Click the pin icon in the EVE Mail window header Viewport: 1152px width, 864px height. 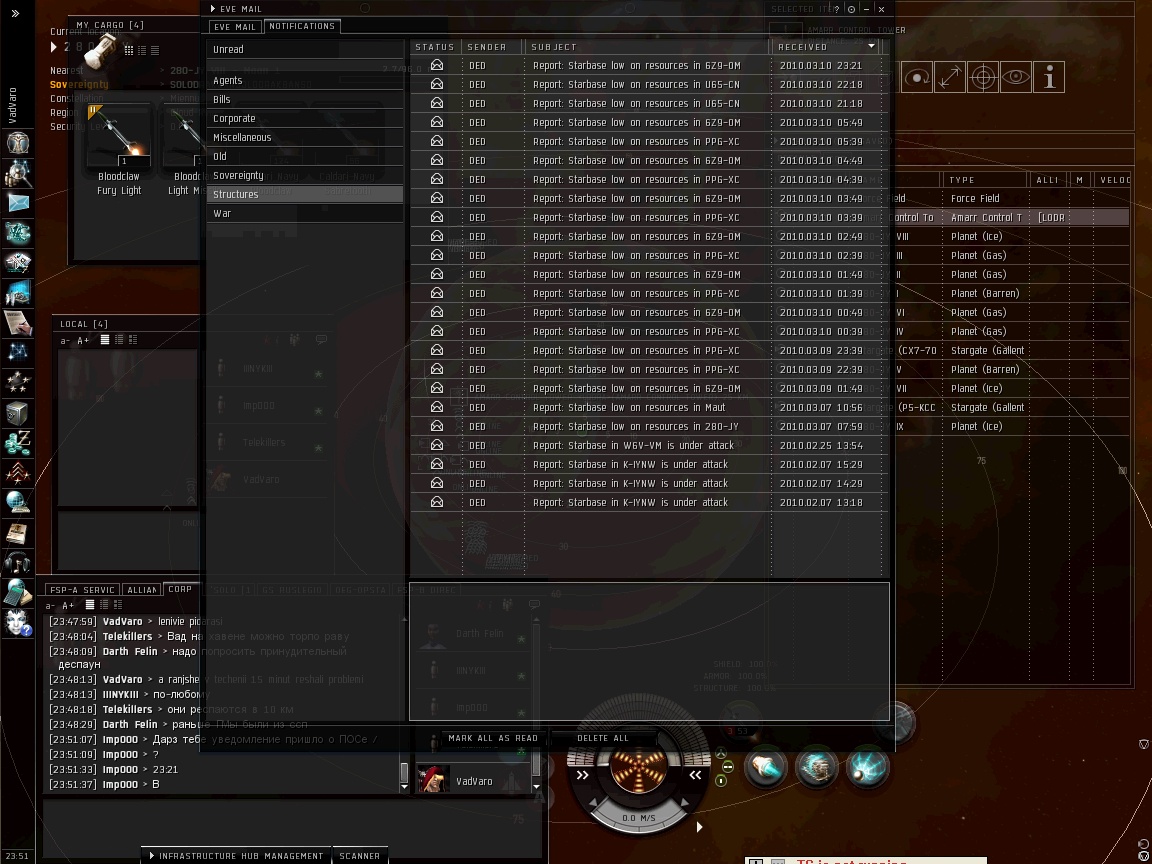pos(852,9)
